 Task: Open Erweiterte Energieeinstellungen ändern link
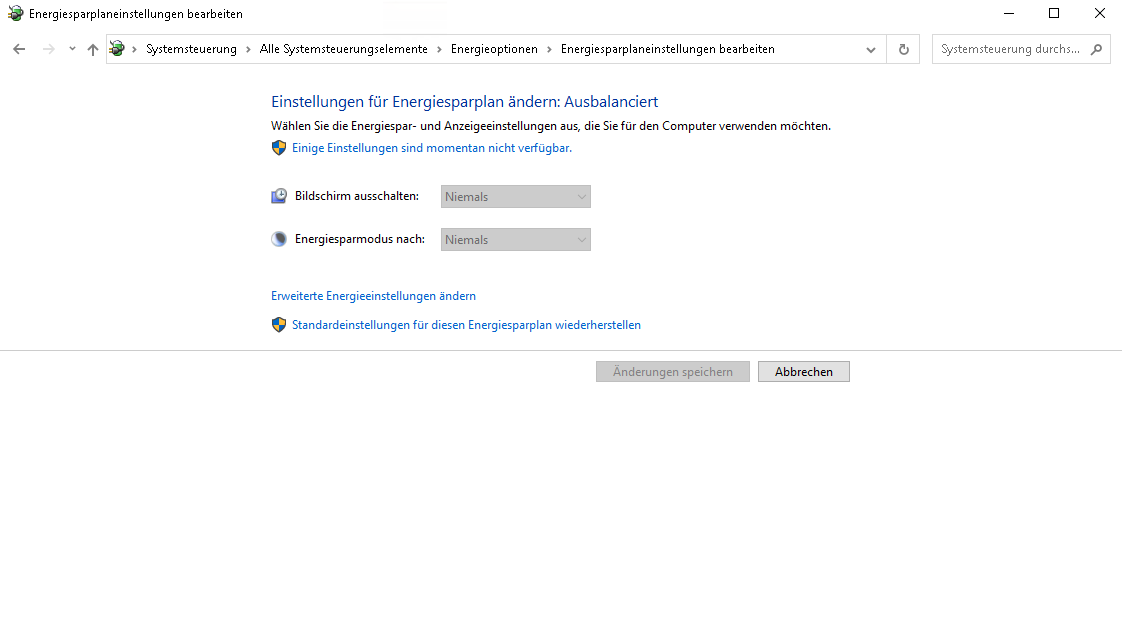point(373,296)
